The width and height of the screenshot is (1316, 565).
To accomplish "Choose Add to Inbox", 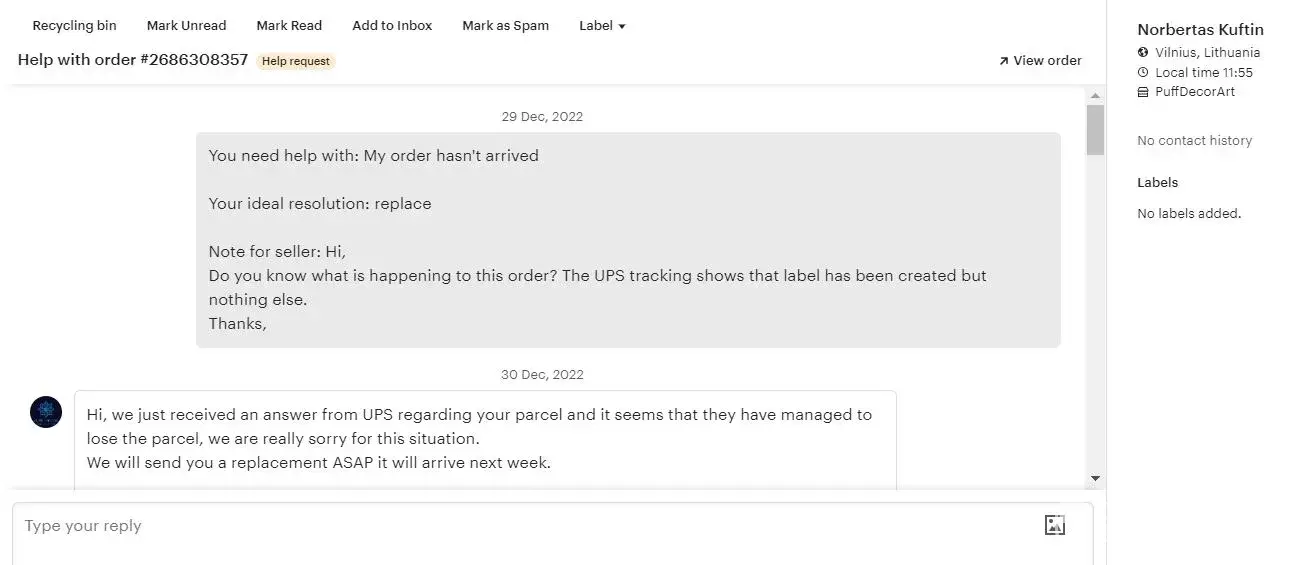I will [x=392, y=26].
